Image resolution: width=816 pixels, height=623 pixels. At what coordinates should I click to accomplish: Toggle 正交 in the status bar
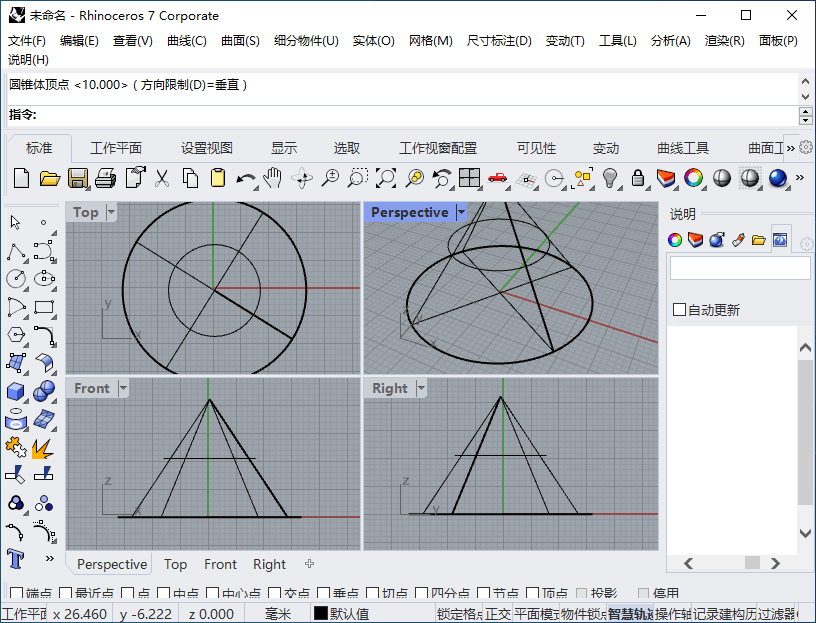pyautogui.click(x=498, y=614)
